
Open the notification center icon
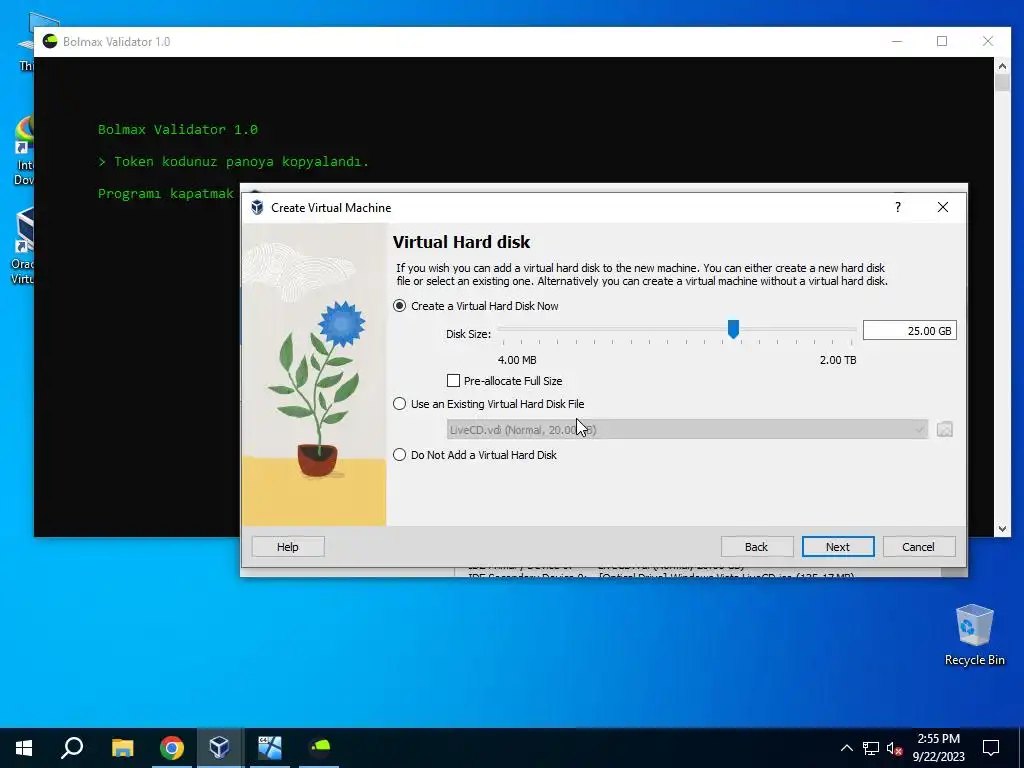coord(991,748)
